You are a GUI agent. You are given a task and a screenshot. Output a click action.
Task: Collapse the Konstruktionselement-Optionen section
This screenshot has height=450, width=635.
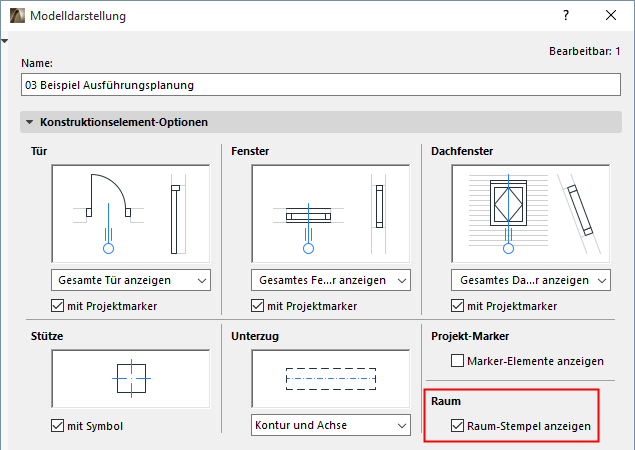(x=30, y=122)
